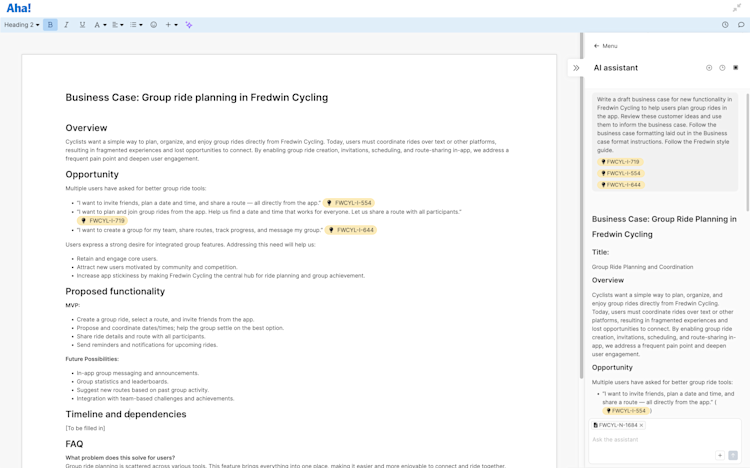Open the insert plus dropdown
750x468 pixels.
(171, 25)
